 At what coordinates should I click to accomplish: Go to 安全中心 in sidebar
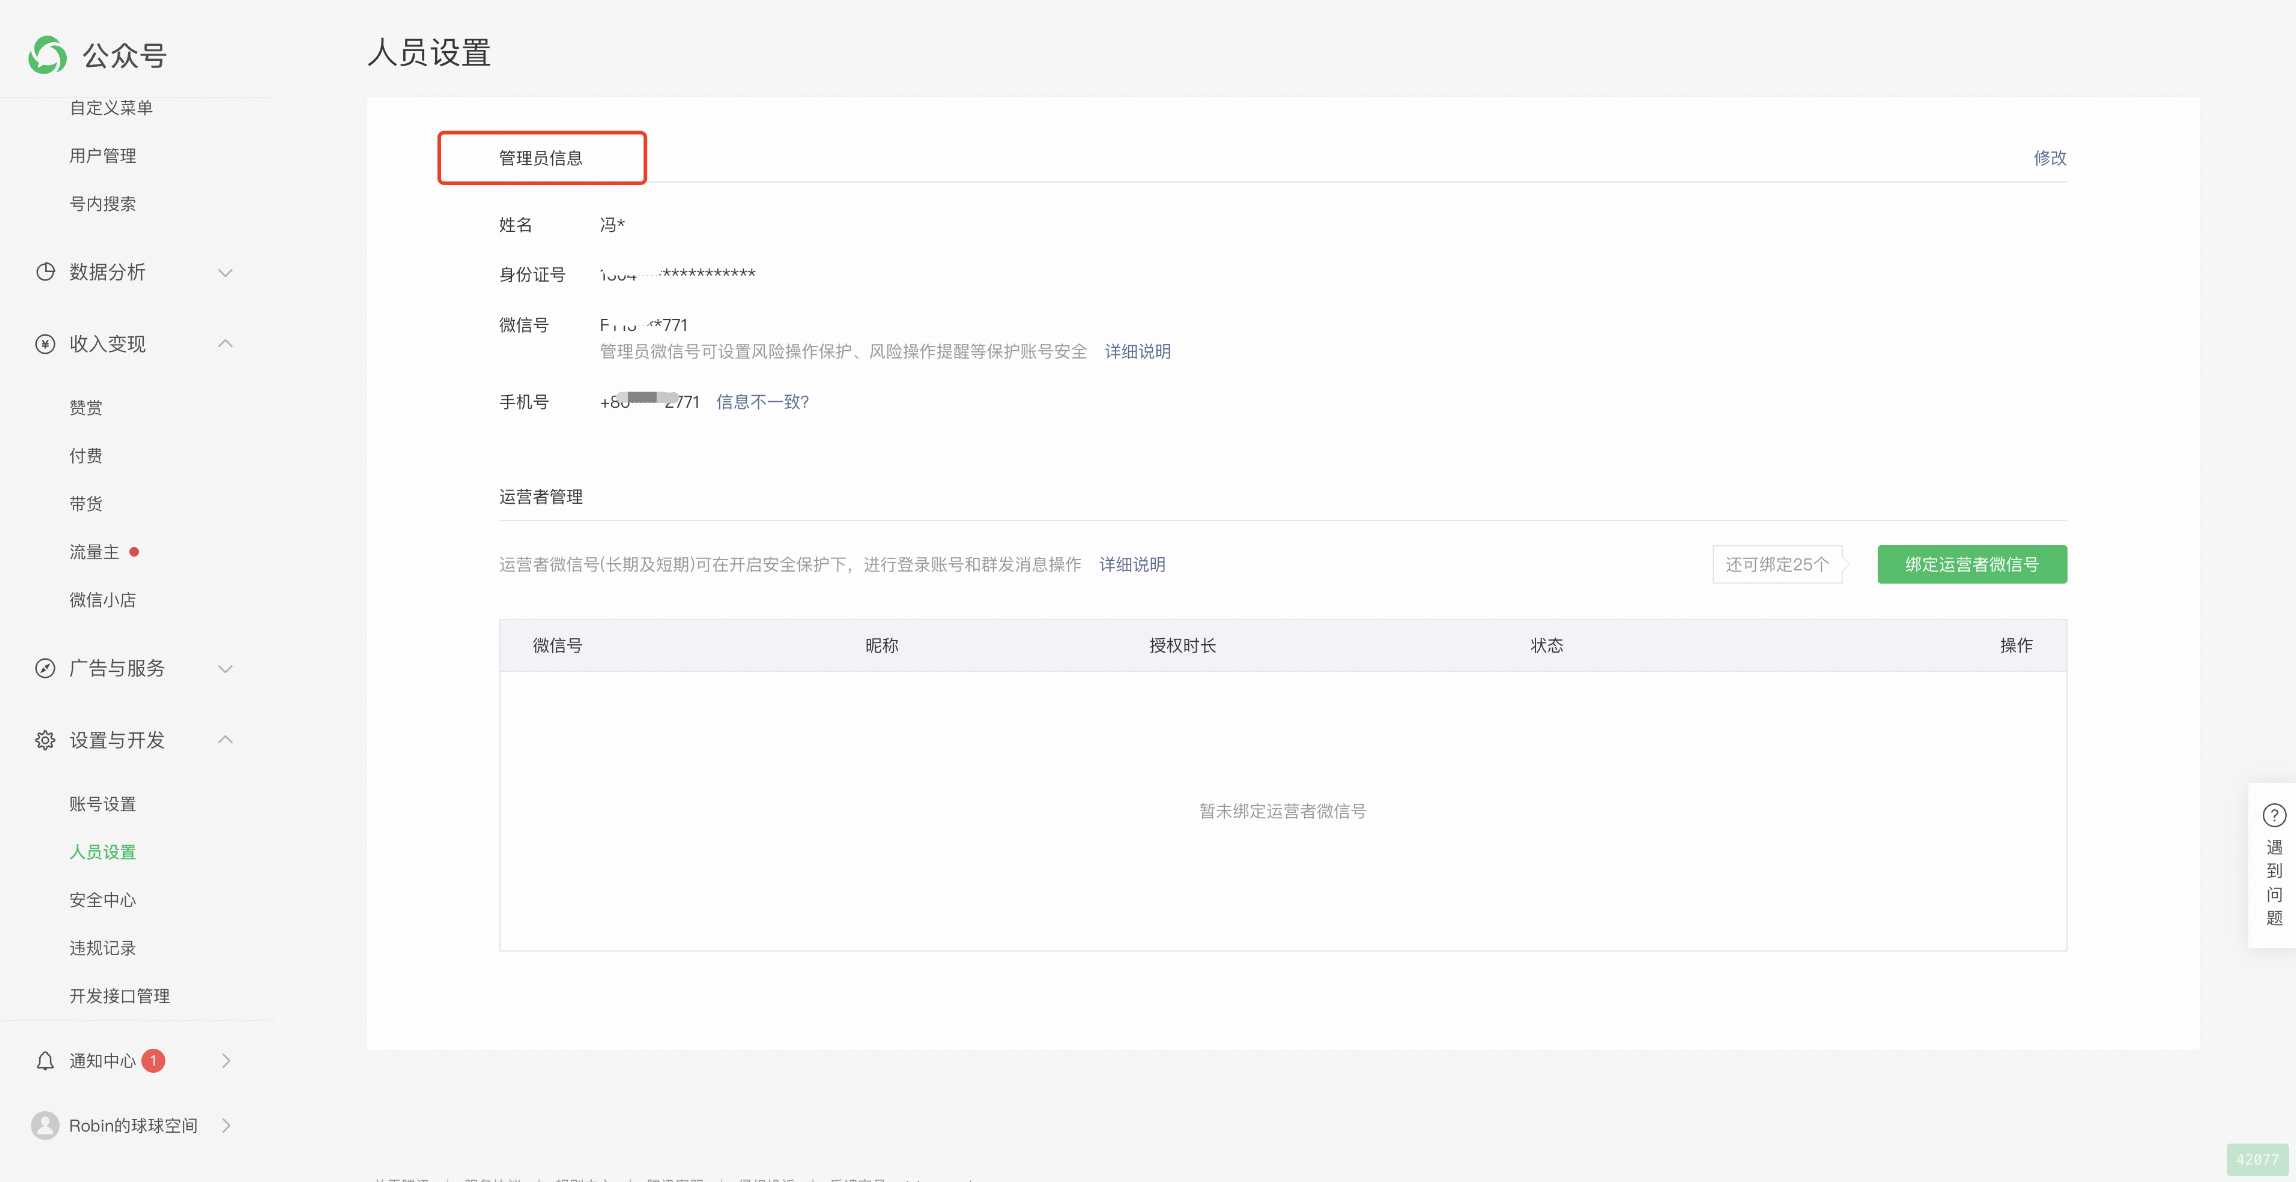click(102, 900)
